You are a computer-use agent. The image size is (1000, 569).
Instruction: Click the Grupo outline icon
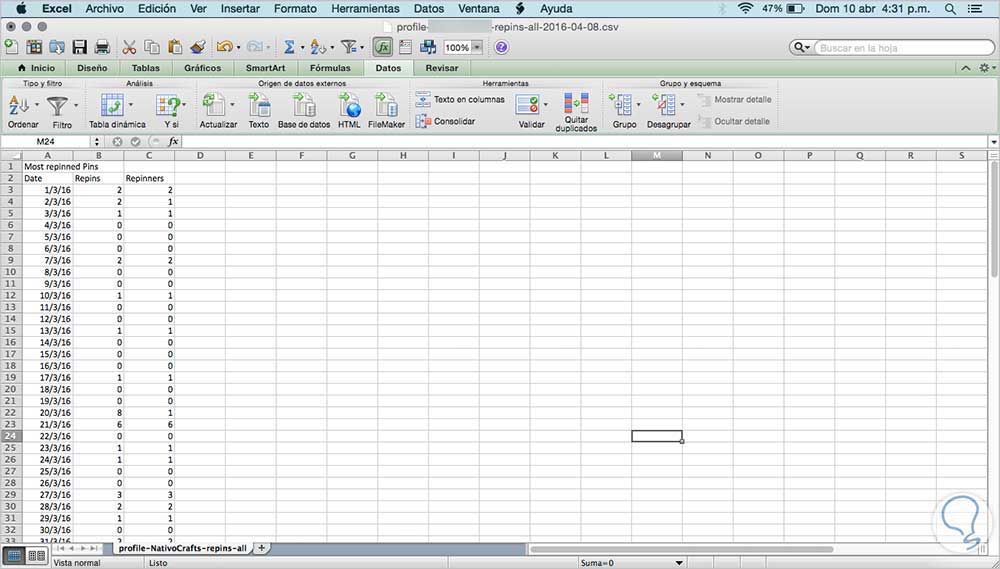click(621, 105)
